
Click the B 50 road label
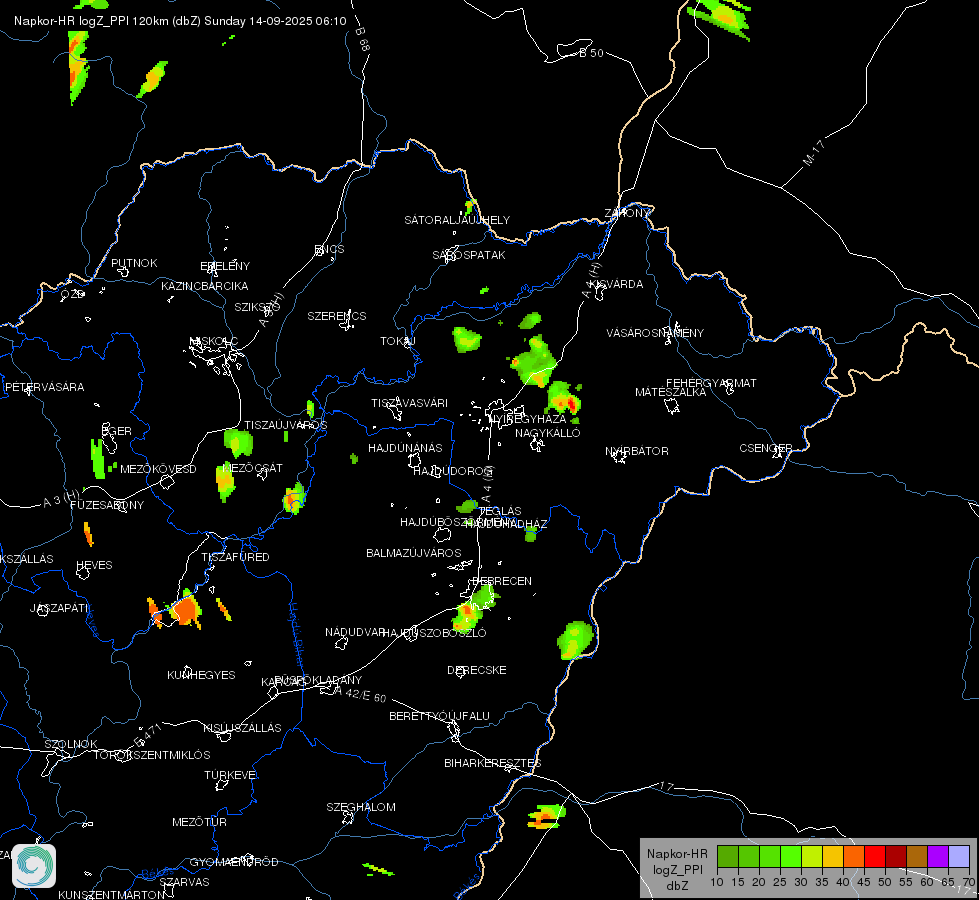tap(591, 53)
